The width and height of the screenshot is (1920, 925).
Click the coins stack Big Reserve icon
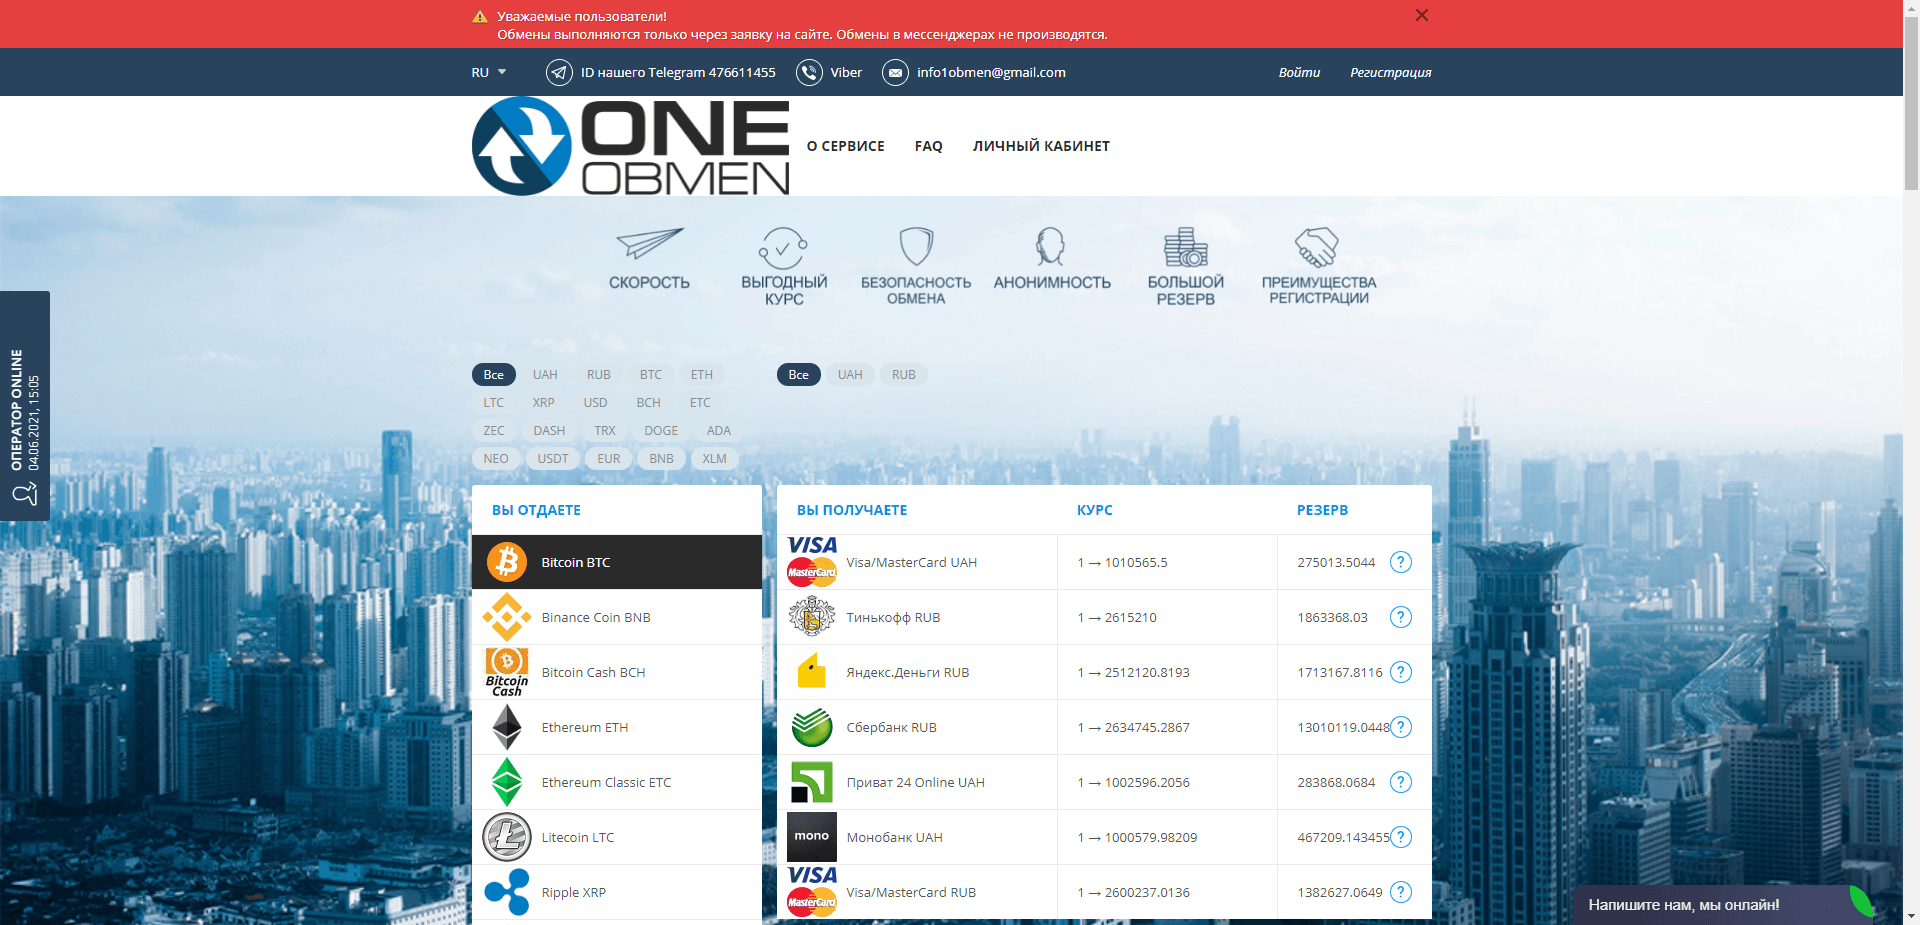[x=1185, y=246]
